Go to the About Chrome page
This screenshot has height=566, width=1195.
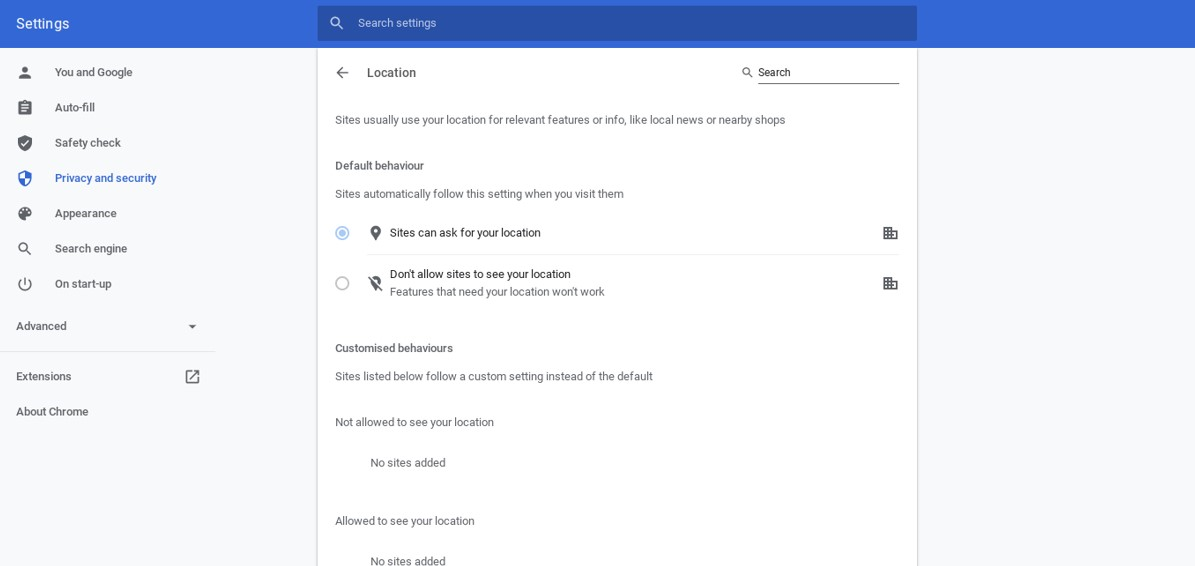pyautogui.click(x=52, y=411)
